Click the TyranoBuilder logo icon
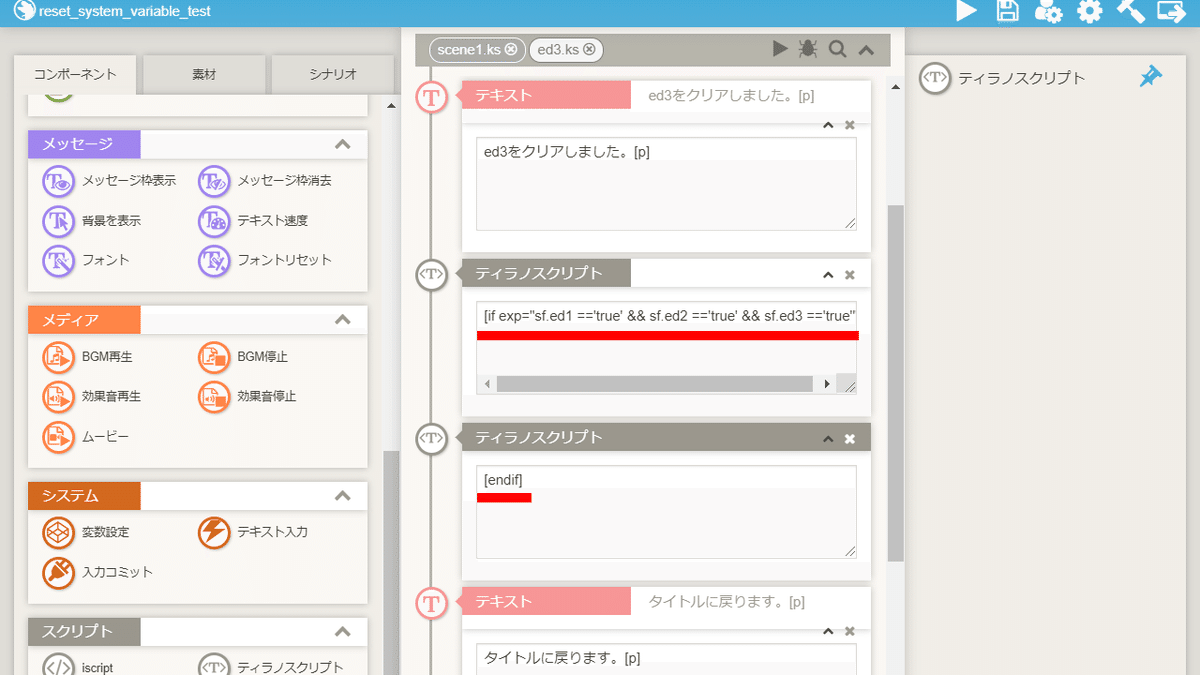 (x=25, y=12)
